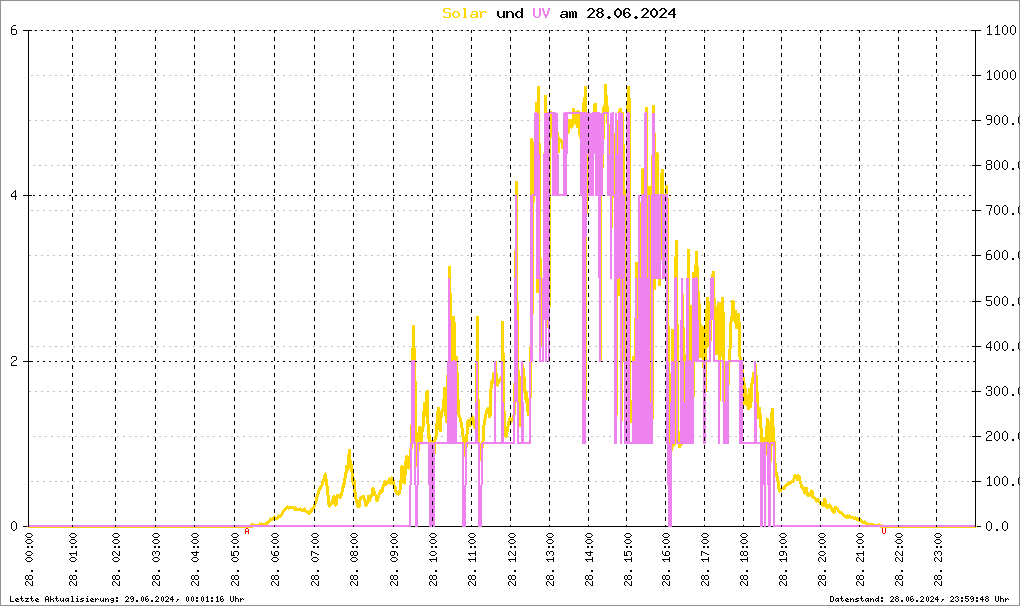Click the time label '28. 15:00'
1020x606 pixels.
pos(628,560)
